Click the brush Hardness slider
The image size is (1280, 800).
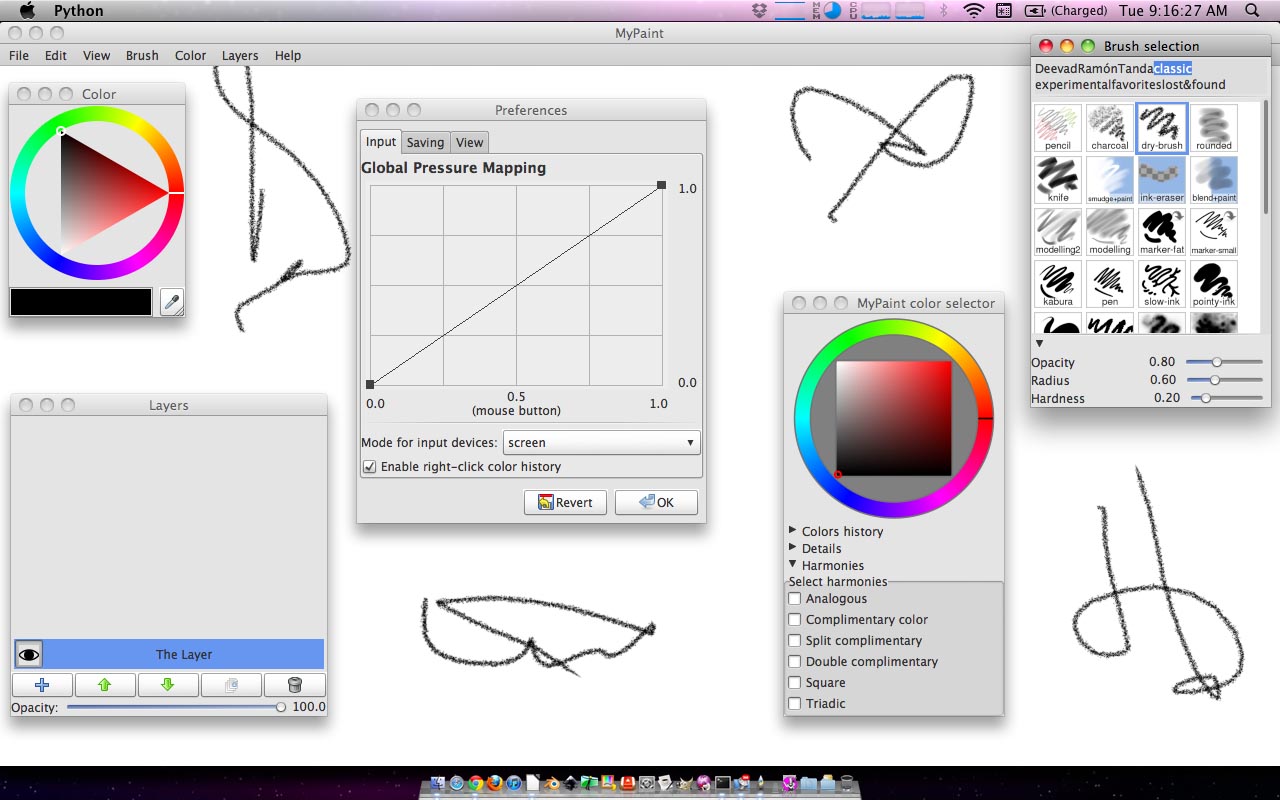pyautogui.click(x=1224, y=398)
